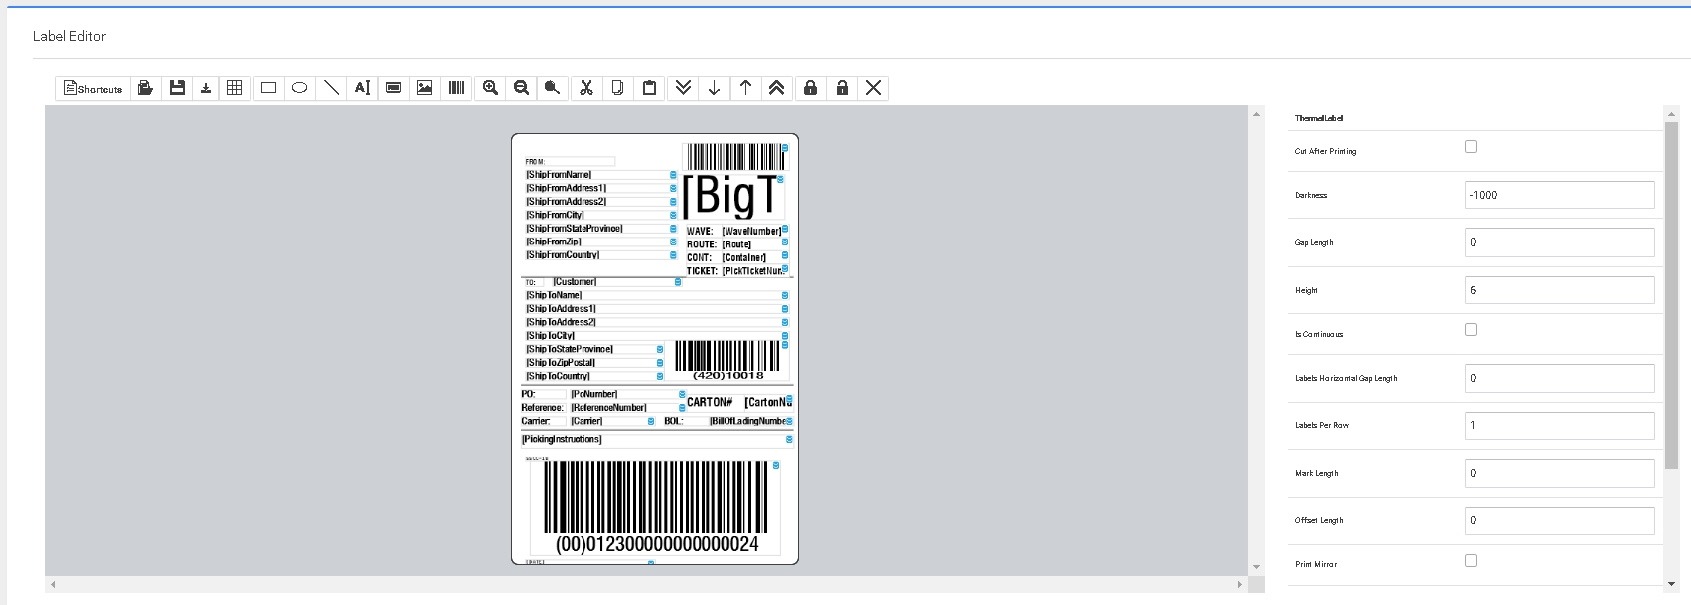Enable the Cut After Printing checkbox
The width and height of the screenshot is (1691, 605).
tap(1471, 147)
